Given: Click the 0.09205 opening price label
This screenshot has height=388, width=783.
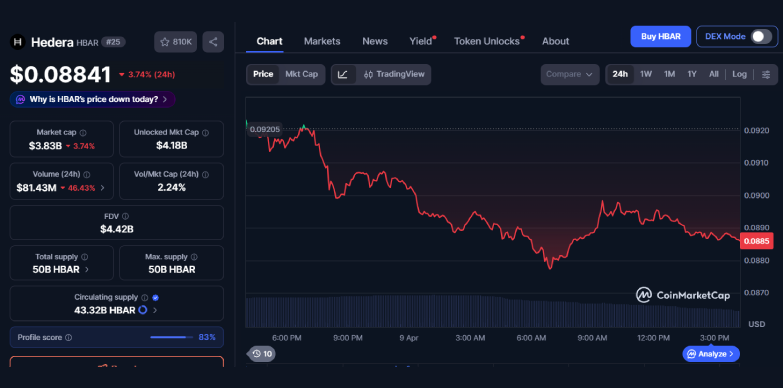Looking at the screenshot, I should [265, 129].
